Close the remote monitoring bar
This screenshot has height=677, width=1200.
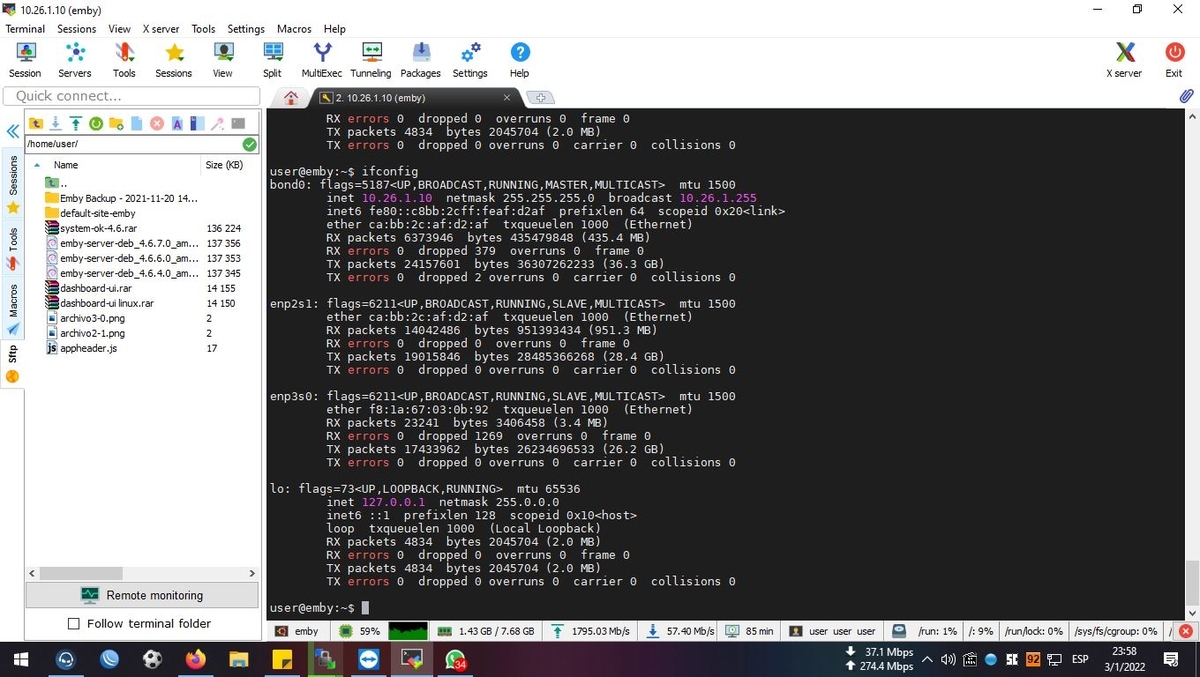coord(1186,631)
